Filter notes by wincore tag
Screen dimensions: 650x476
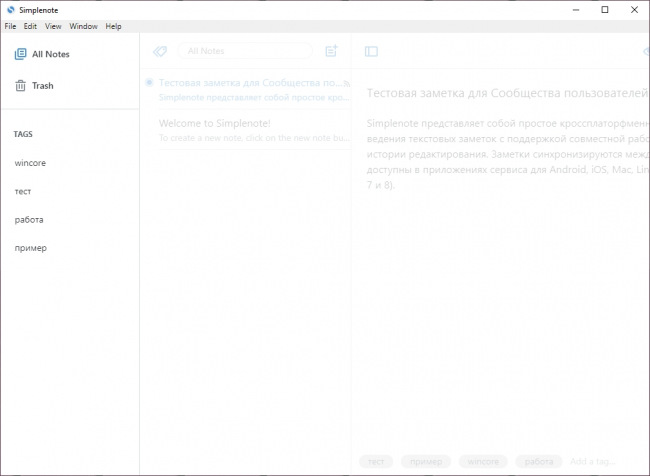click(30, 163)
